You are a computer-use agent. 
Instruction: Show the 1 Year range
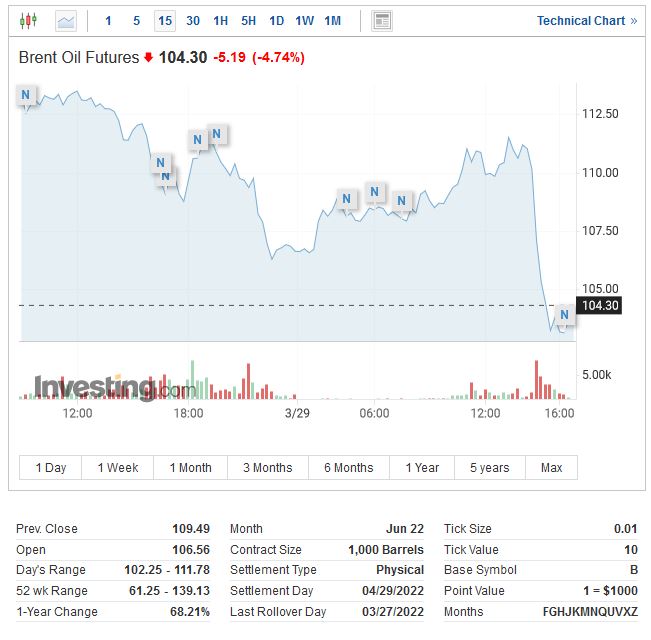422,467
